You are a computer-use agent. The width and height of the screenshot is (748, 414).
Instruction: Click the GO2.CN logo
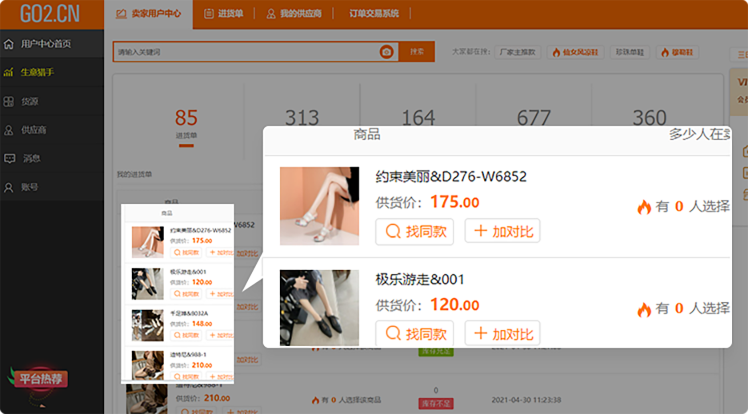45,14
